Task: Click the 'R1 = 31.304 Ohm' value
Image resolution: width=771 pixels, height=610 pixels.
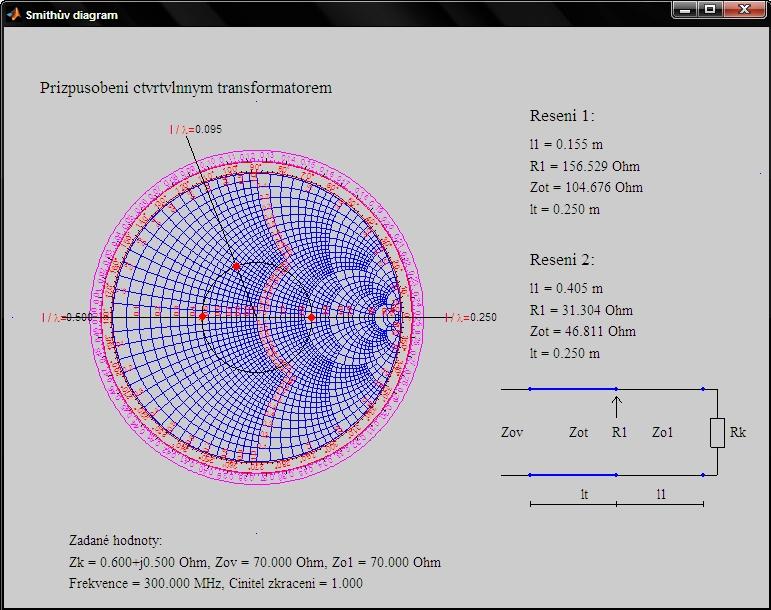Action: click(581, 310)
